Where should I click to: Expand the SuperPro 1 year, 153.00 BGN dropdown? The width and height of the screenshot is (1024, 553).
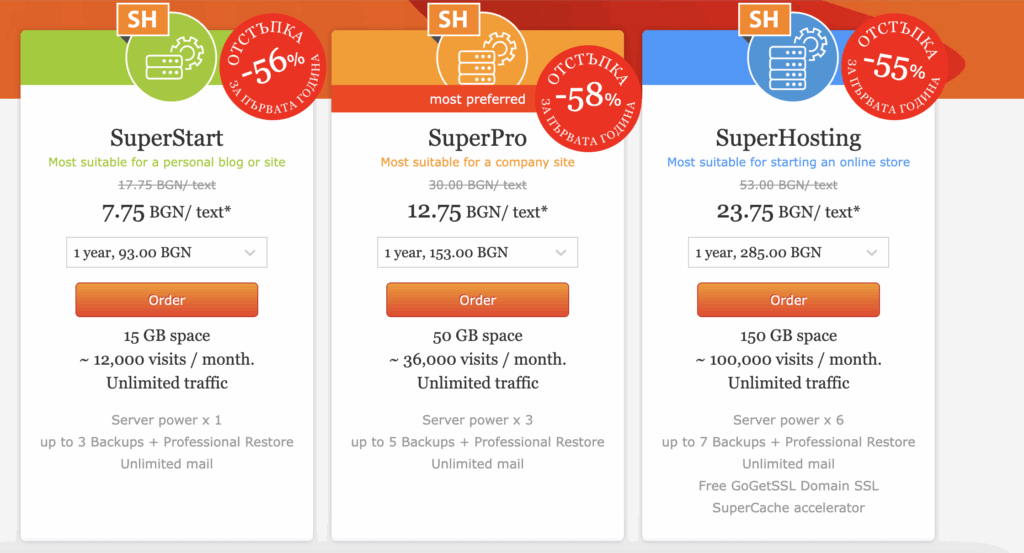[477, 253]
